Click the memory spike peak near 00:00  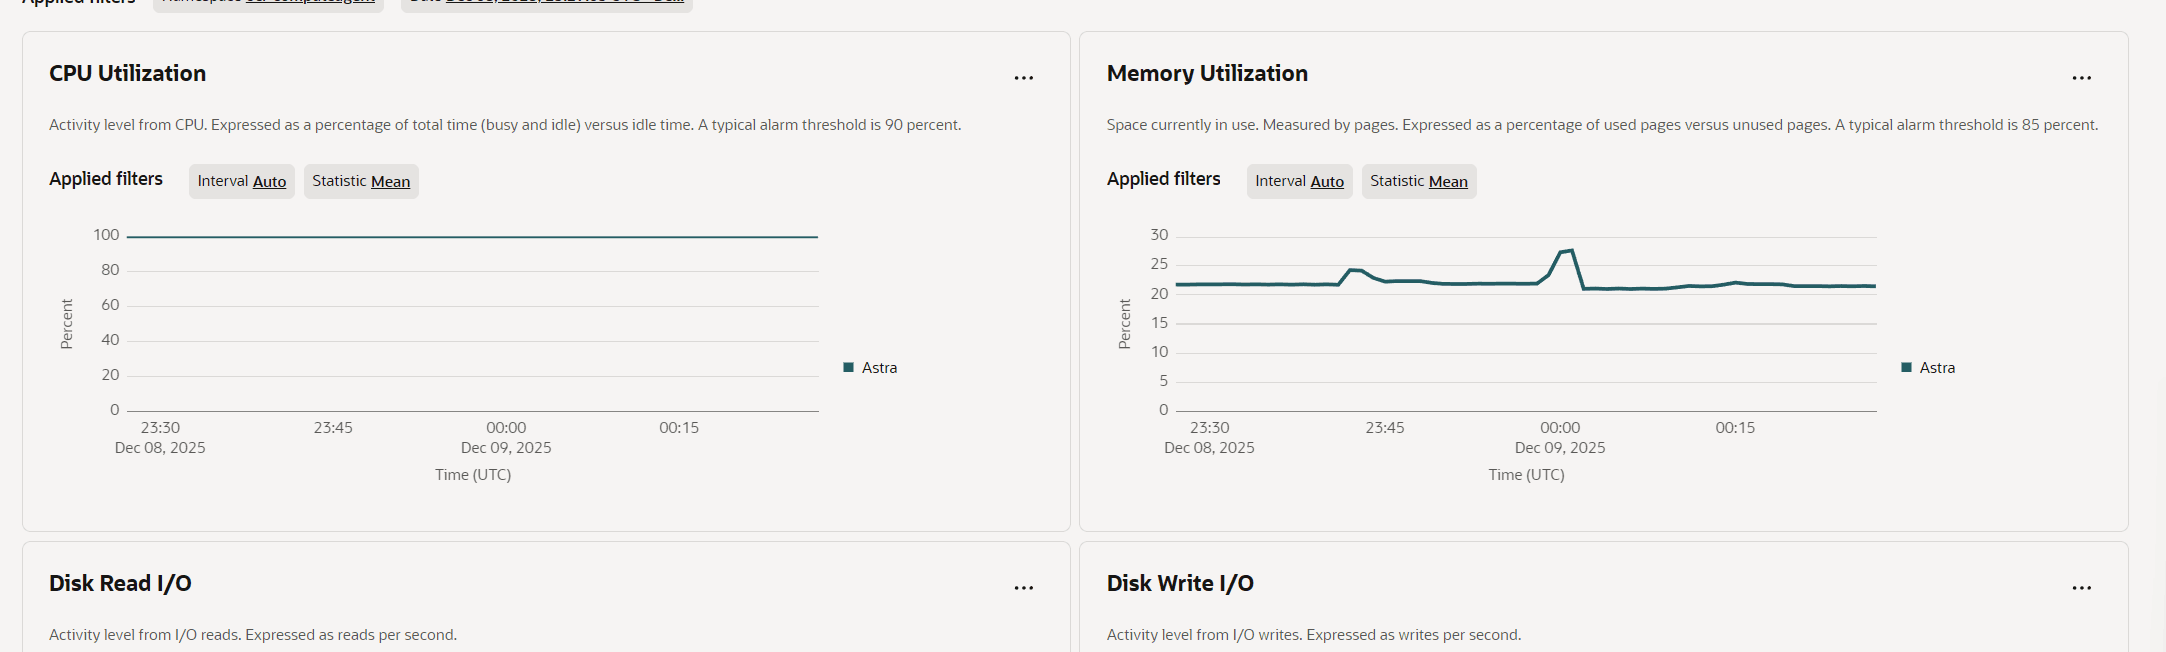point(1571,251)
